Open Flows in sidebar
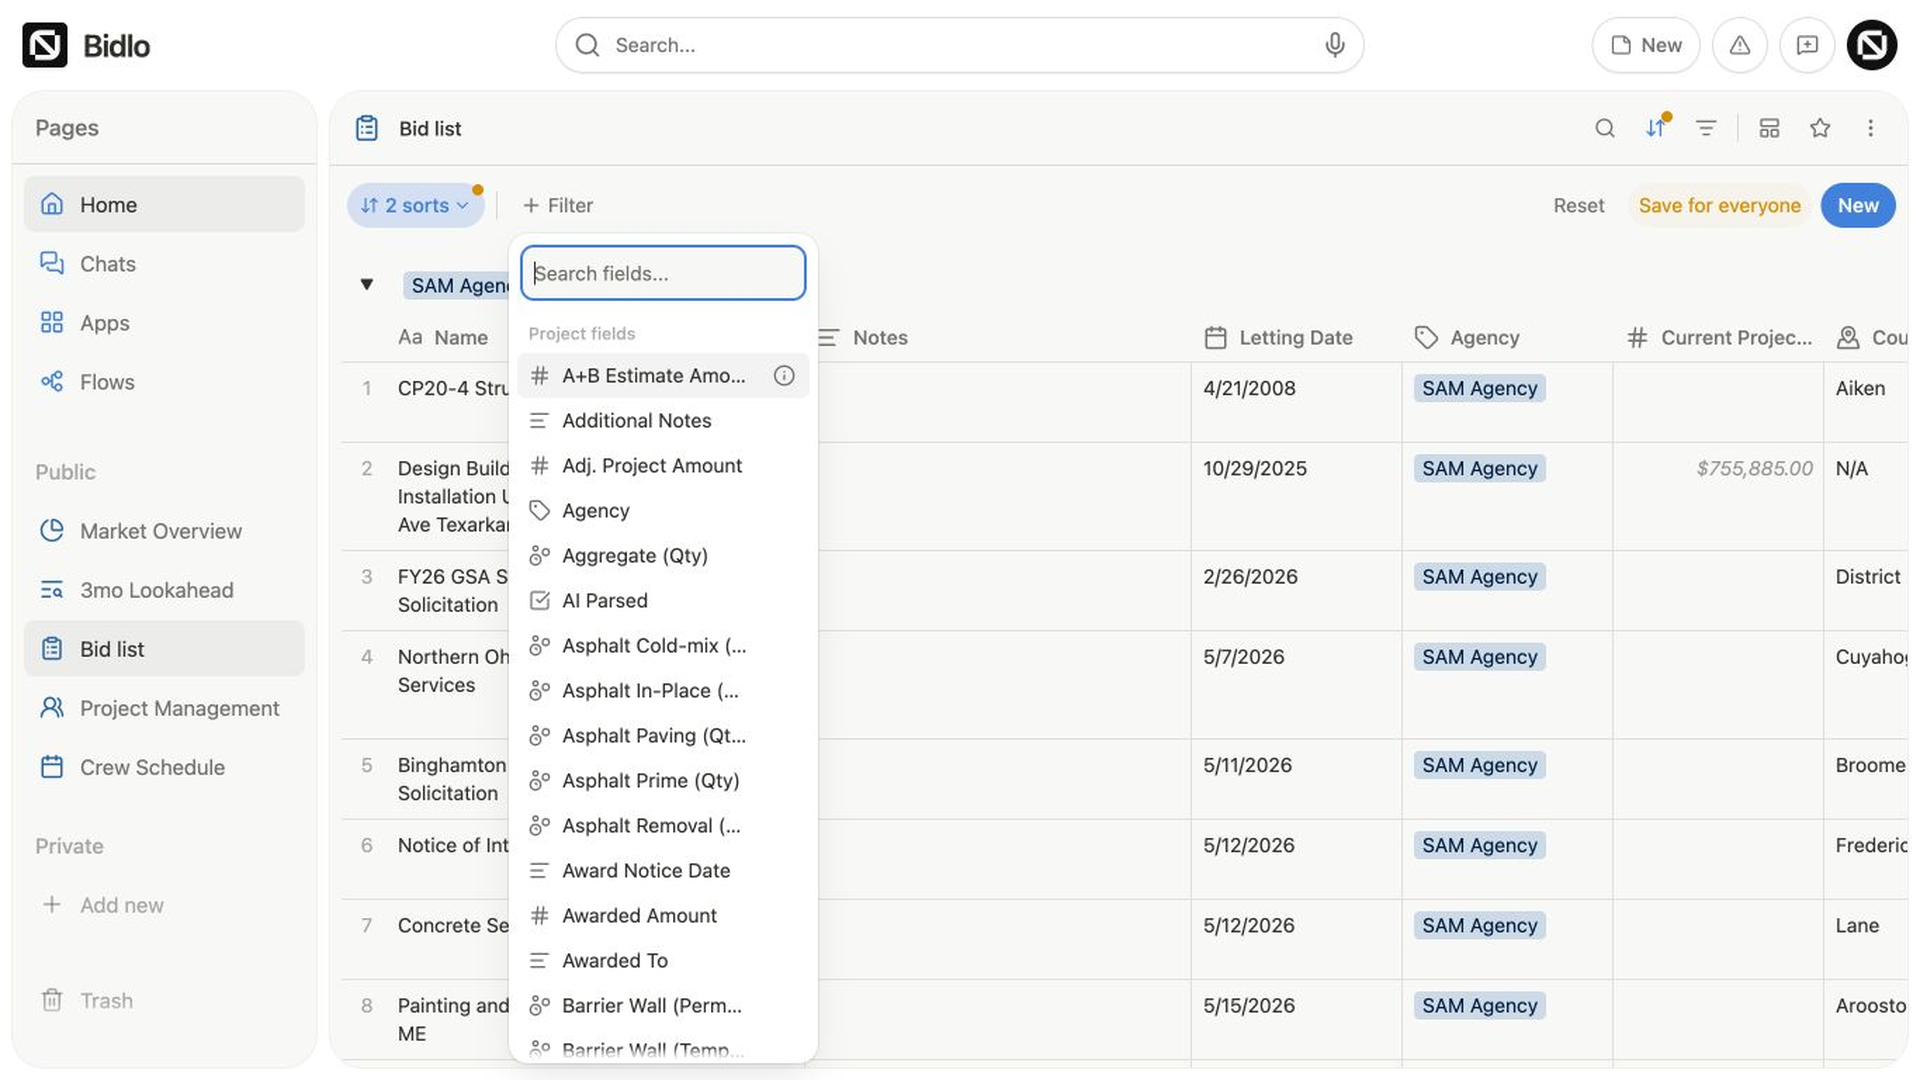 (x=164, y=381)
